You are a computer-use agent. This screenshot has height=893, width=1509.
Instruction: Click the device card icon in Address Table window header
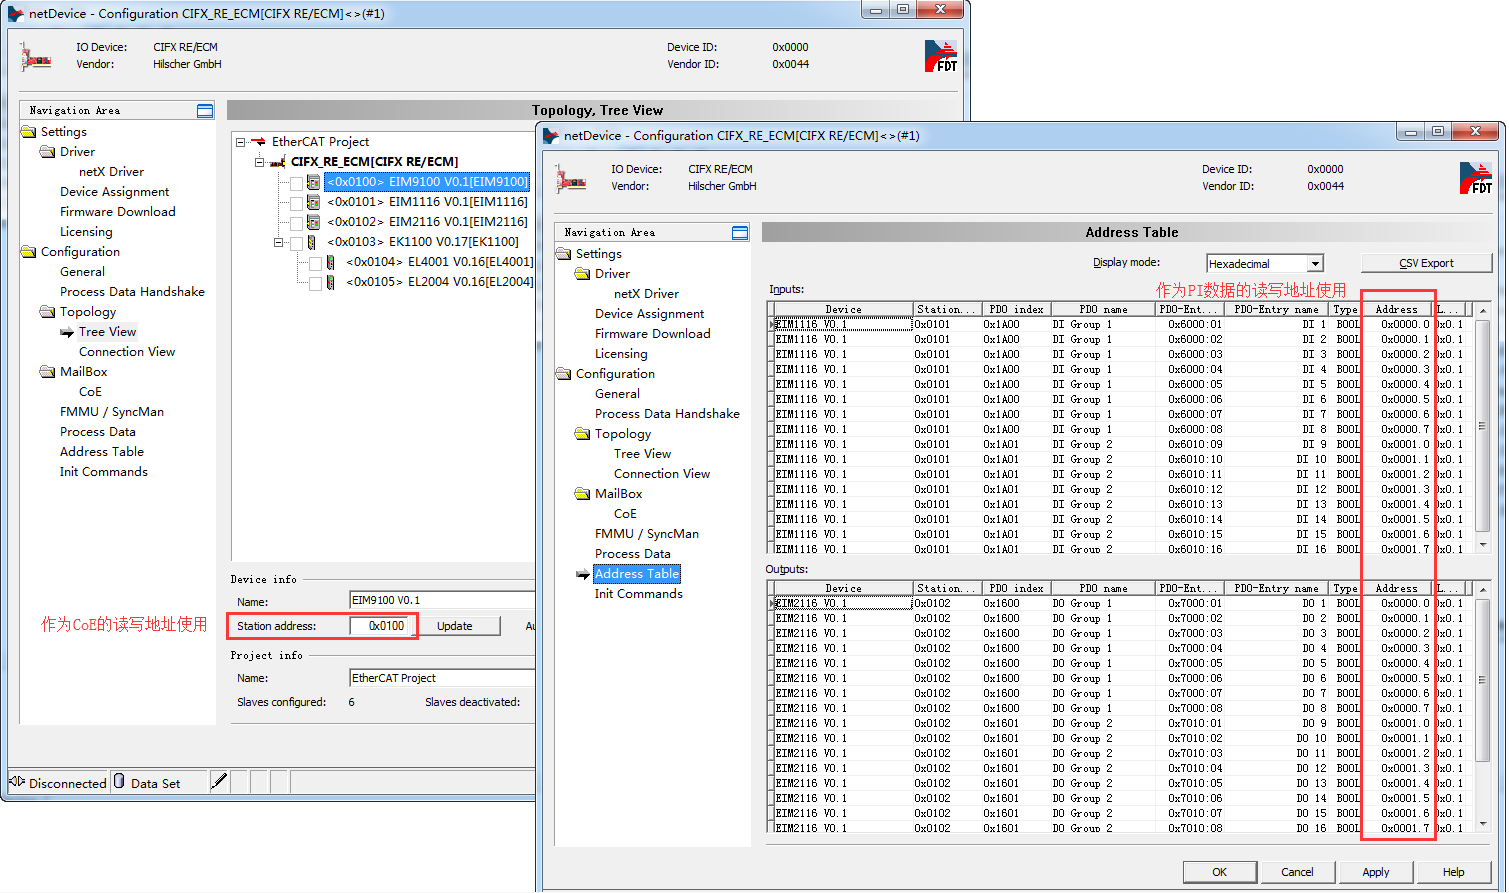pos(571,179)
